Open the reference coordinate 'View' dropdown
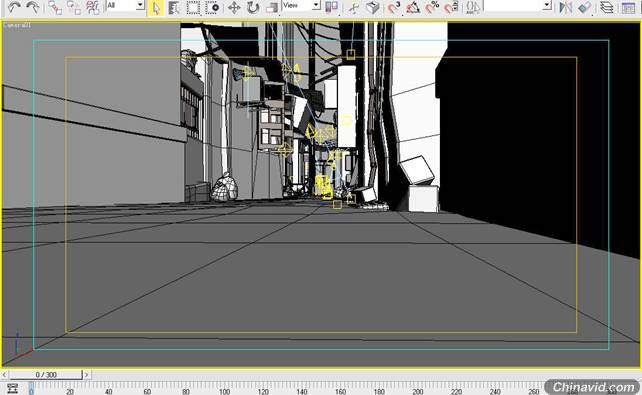Image resolution: width=642 pixels, height=395 pixels. [x=302, y=5]
